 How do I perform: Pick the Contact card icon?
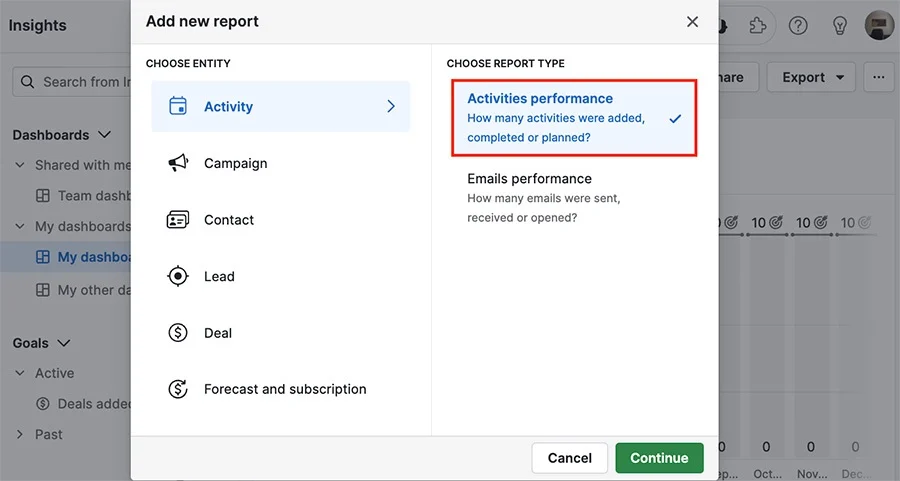pos(178,220)
